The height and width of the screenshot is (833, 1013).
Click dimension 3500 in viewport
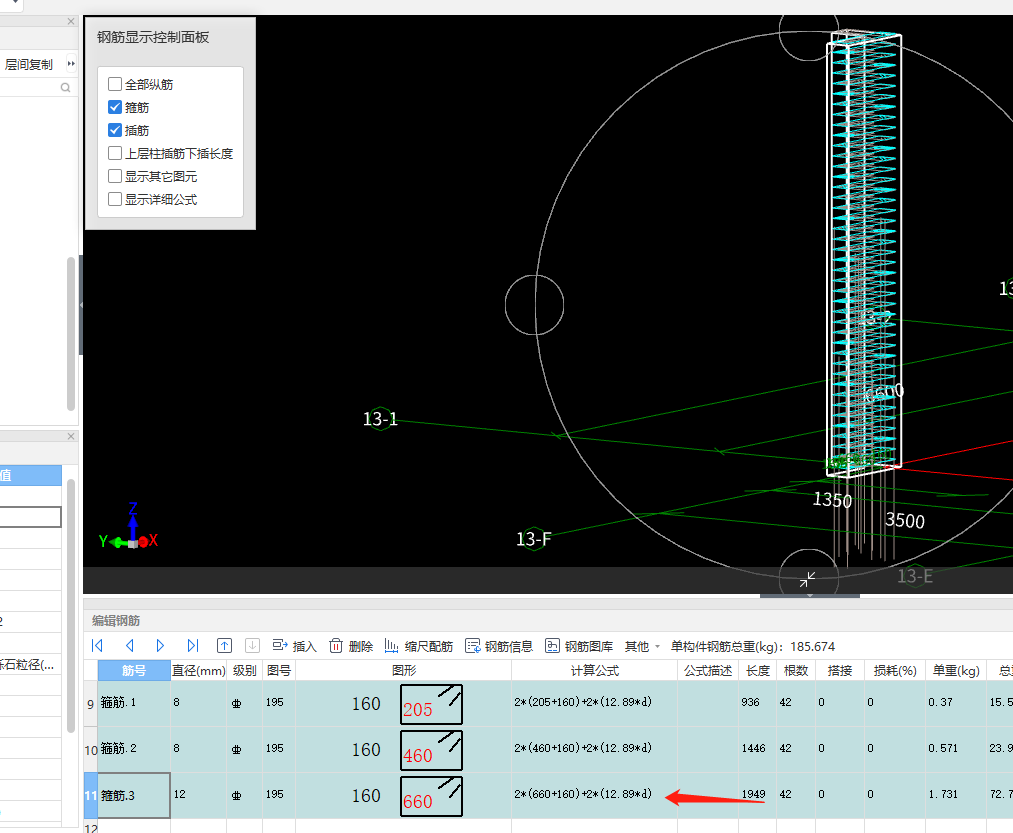click(x=904, y=521)
